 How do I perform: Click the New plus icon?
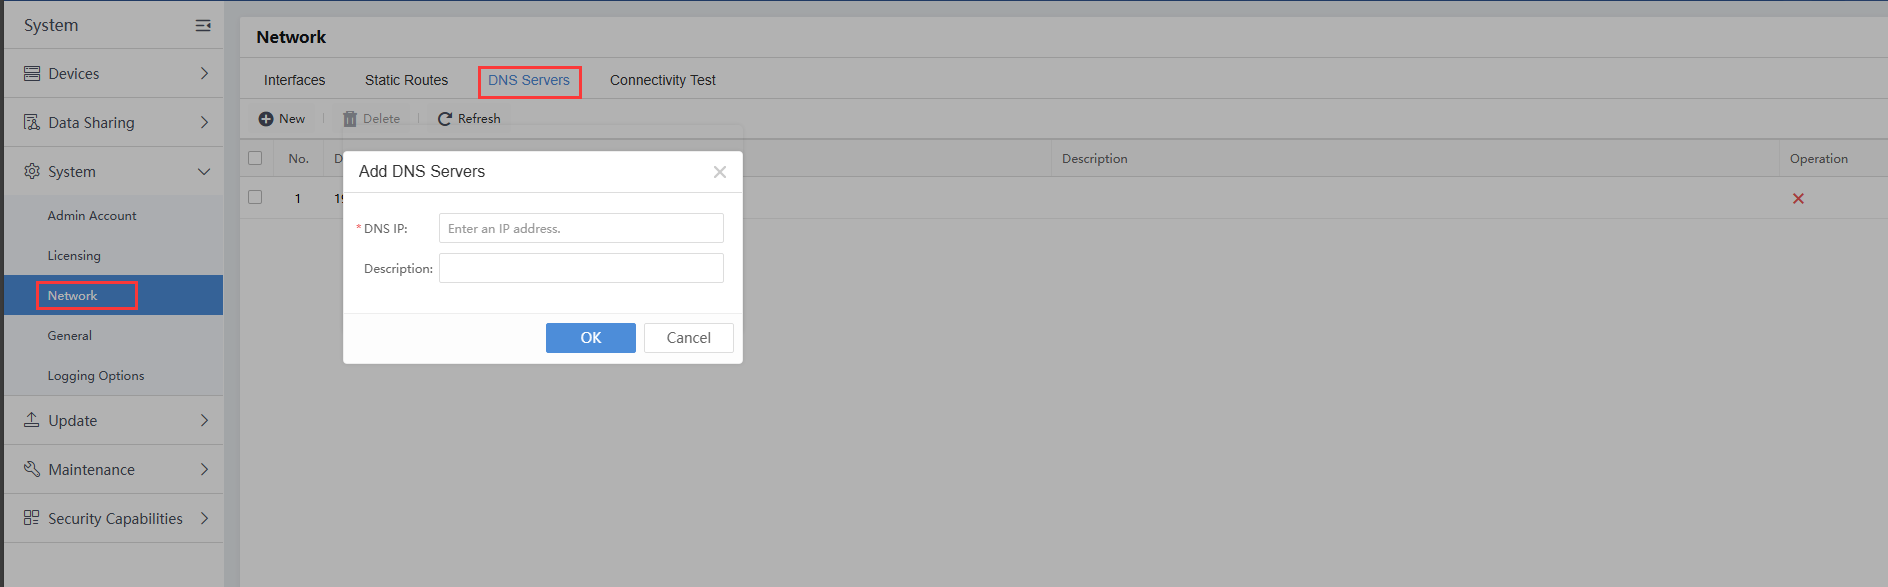(266, 119)
